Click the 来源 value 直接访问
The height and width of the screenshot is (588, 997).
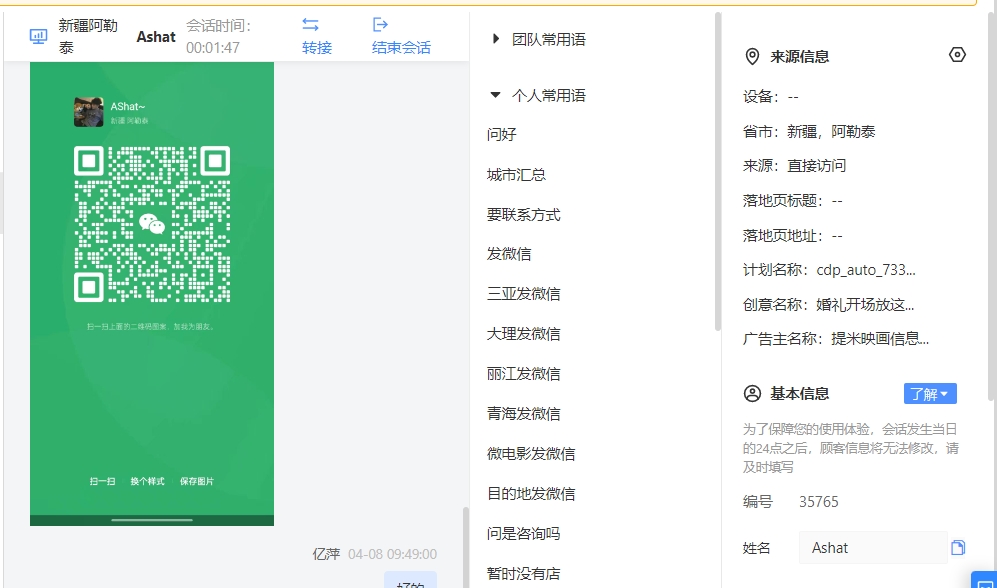(816, 166)
